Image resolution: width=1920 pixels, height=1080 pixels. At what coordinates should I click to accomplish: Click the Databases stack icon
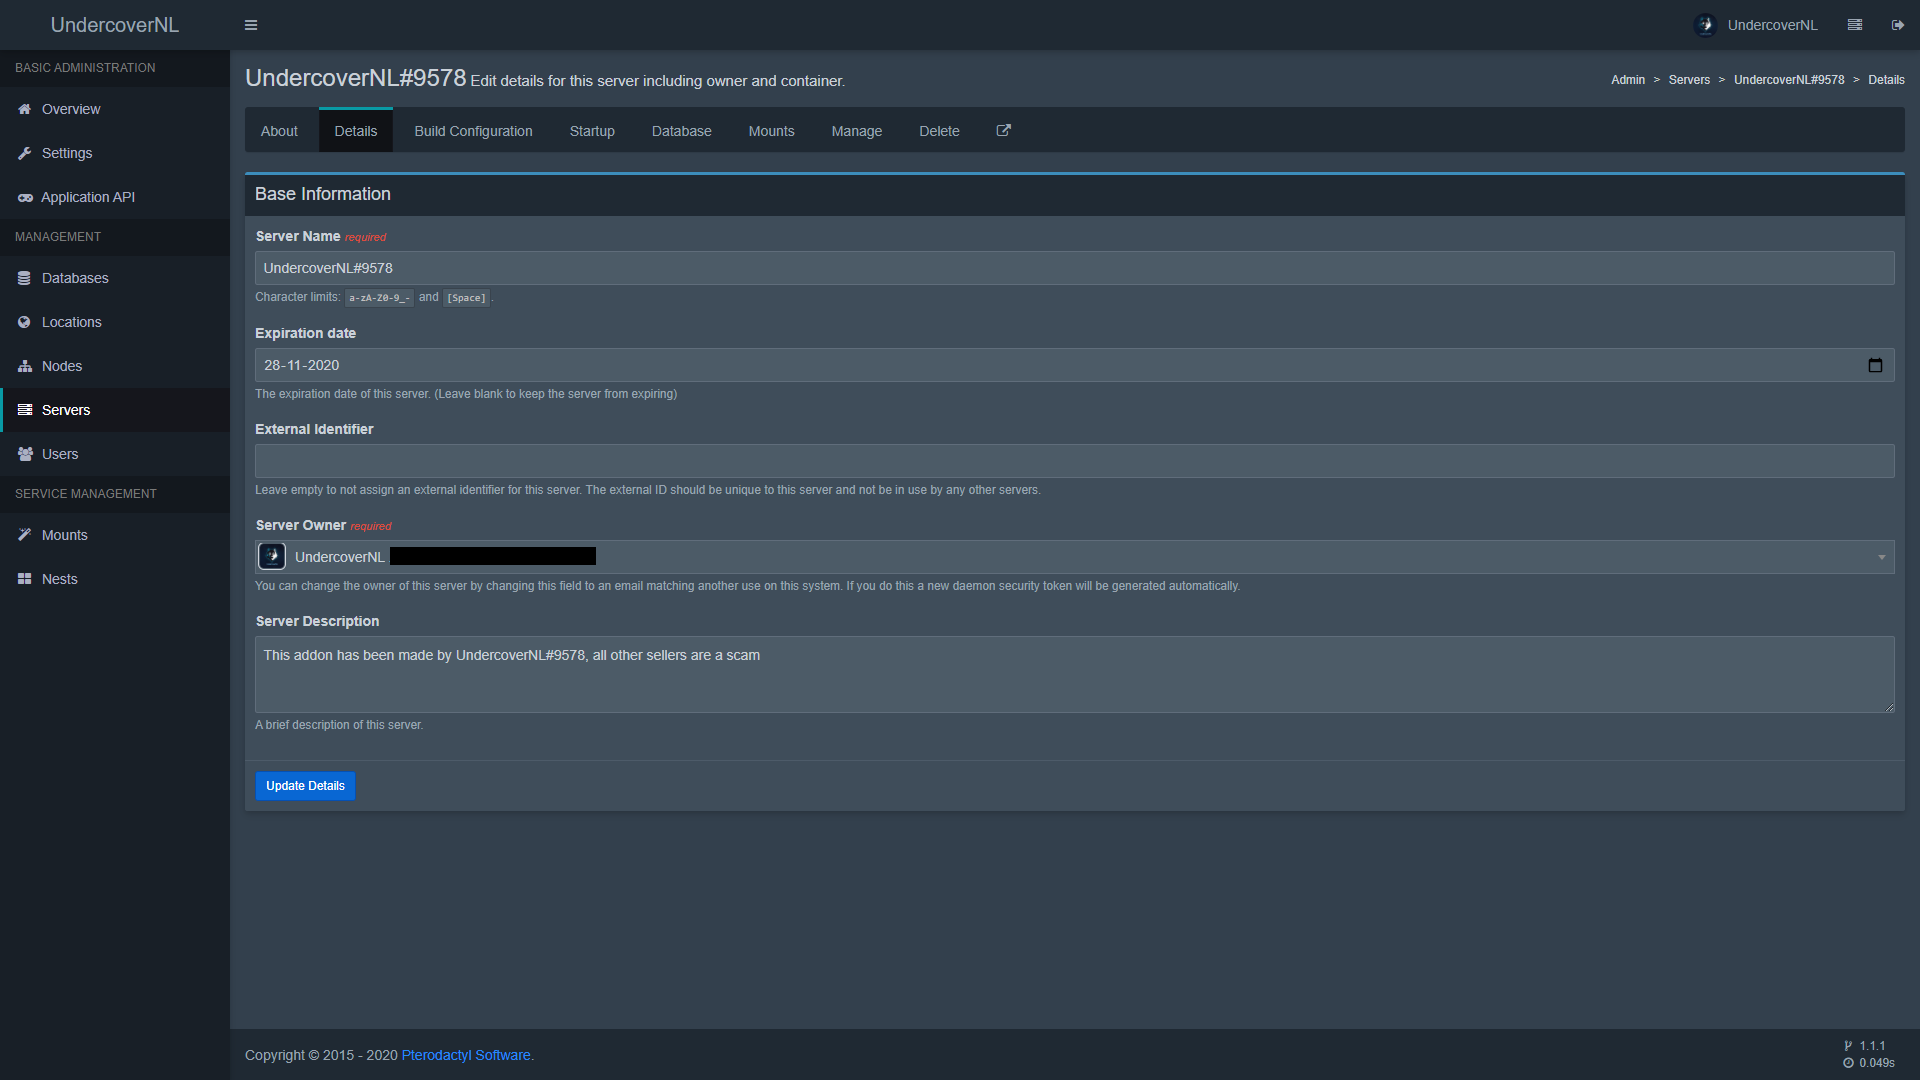24,278
